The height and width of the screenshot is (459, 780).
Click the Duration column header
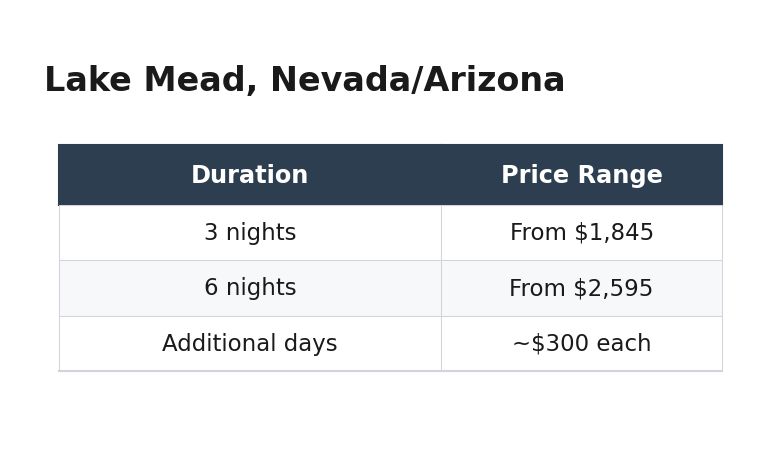(x=249, y=176)
